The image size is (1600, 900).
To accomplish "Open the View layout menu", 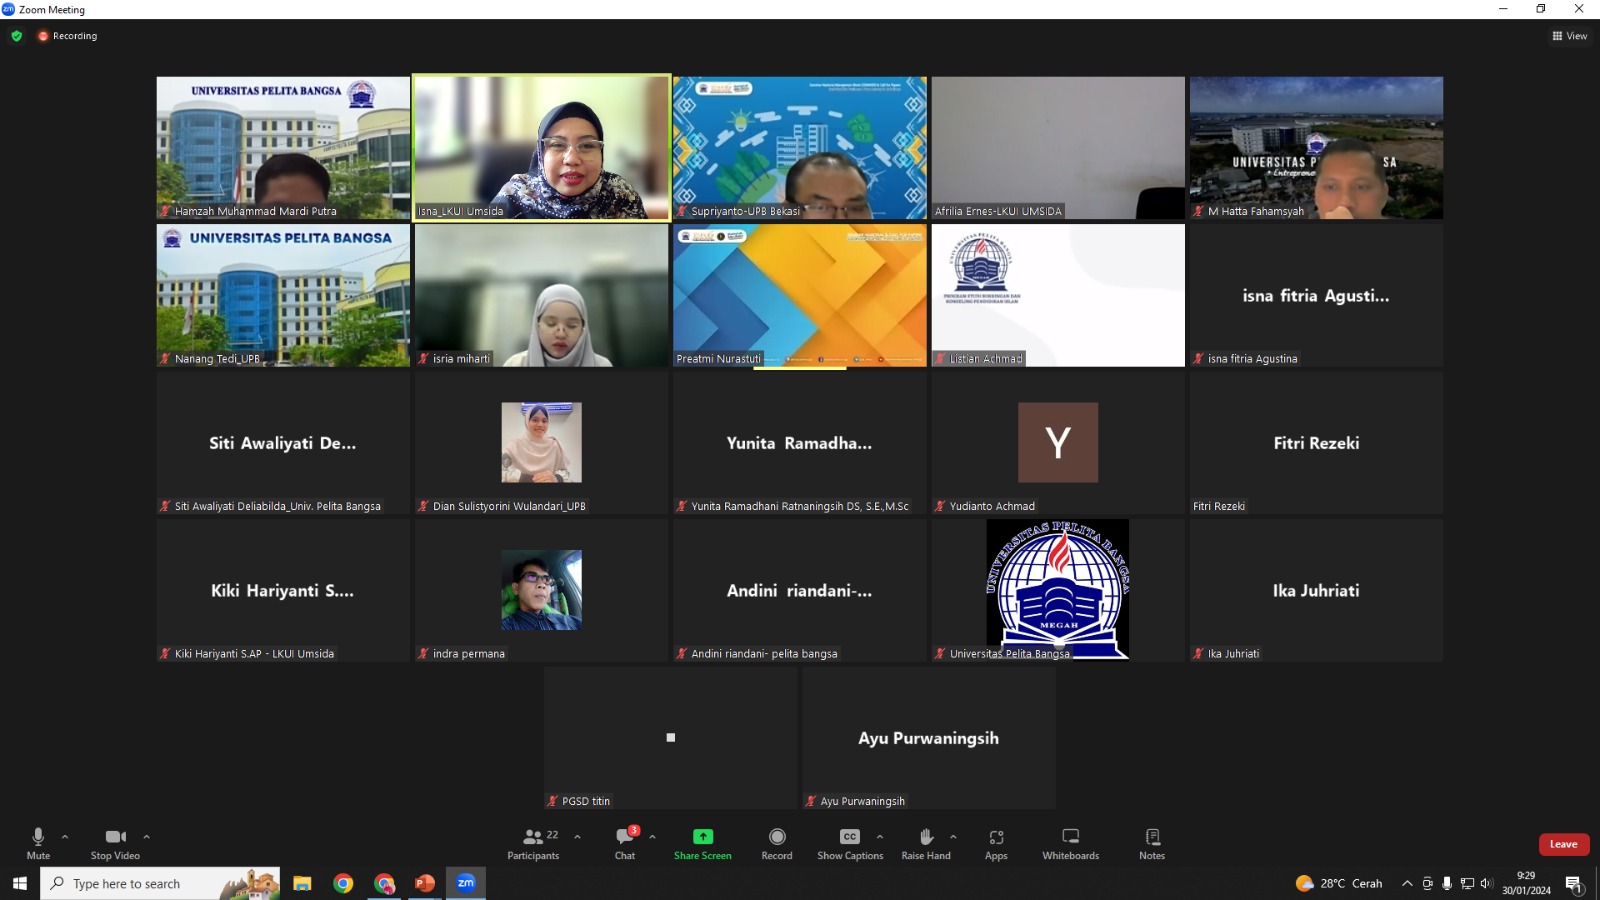I will click(x=1569, y=36).
